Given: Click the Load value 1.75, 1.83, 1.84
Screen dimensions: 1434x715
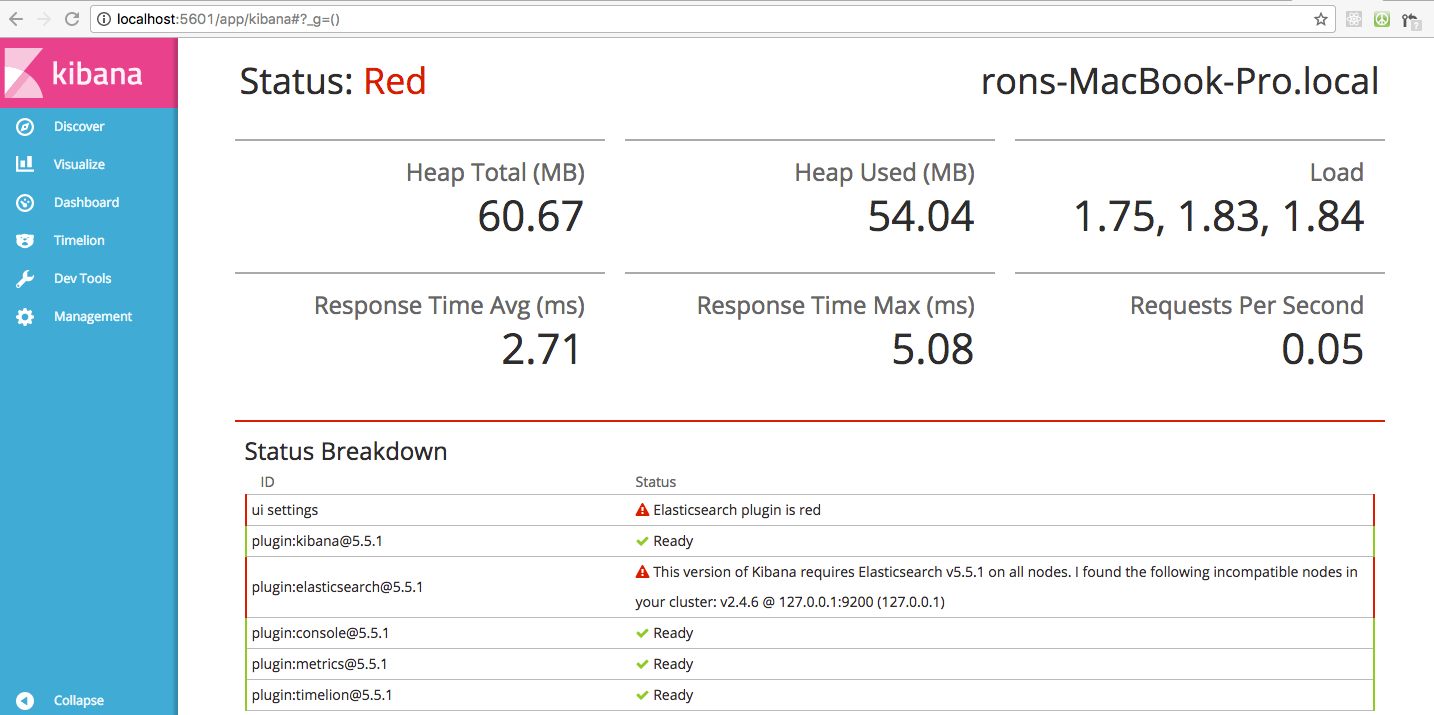Looking at the screenshot, I should (x=1219, y=216).
